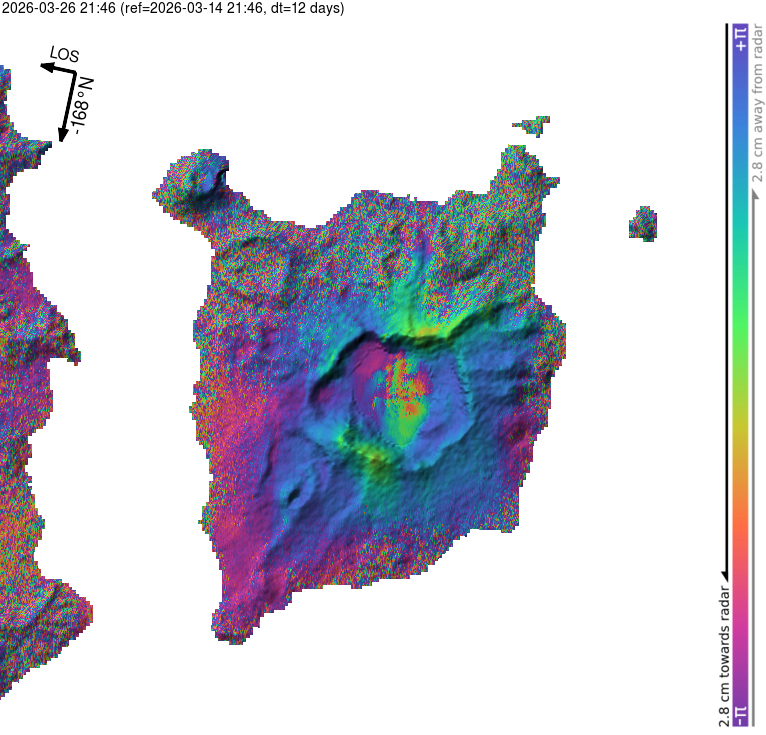Click the -π label at colorbar bottom
This screenshot has width=766, height=735.
(x=741, y=715)
